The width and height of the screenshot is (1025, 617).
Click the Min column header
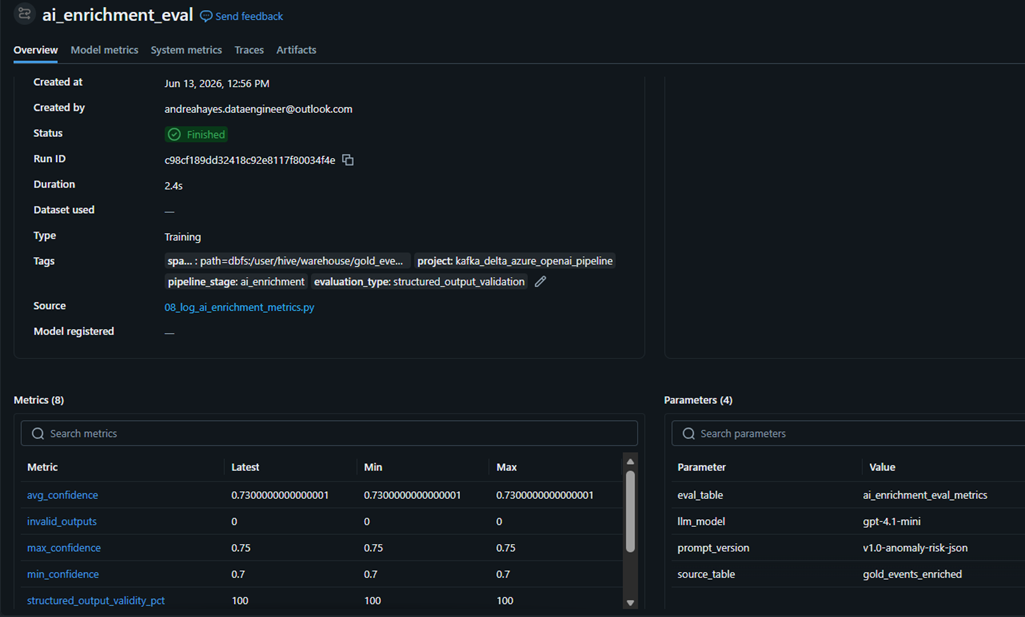coord(373,467)
